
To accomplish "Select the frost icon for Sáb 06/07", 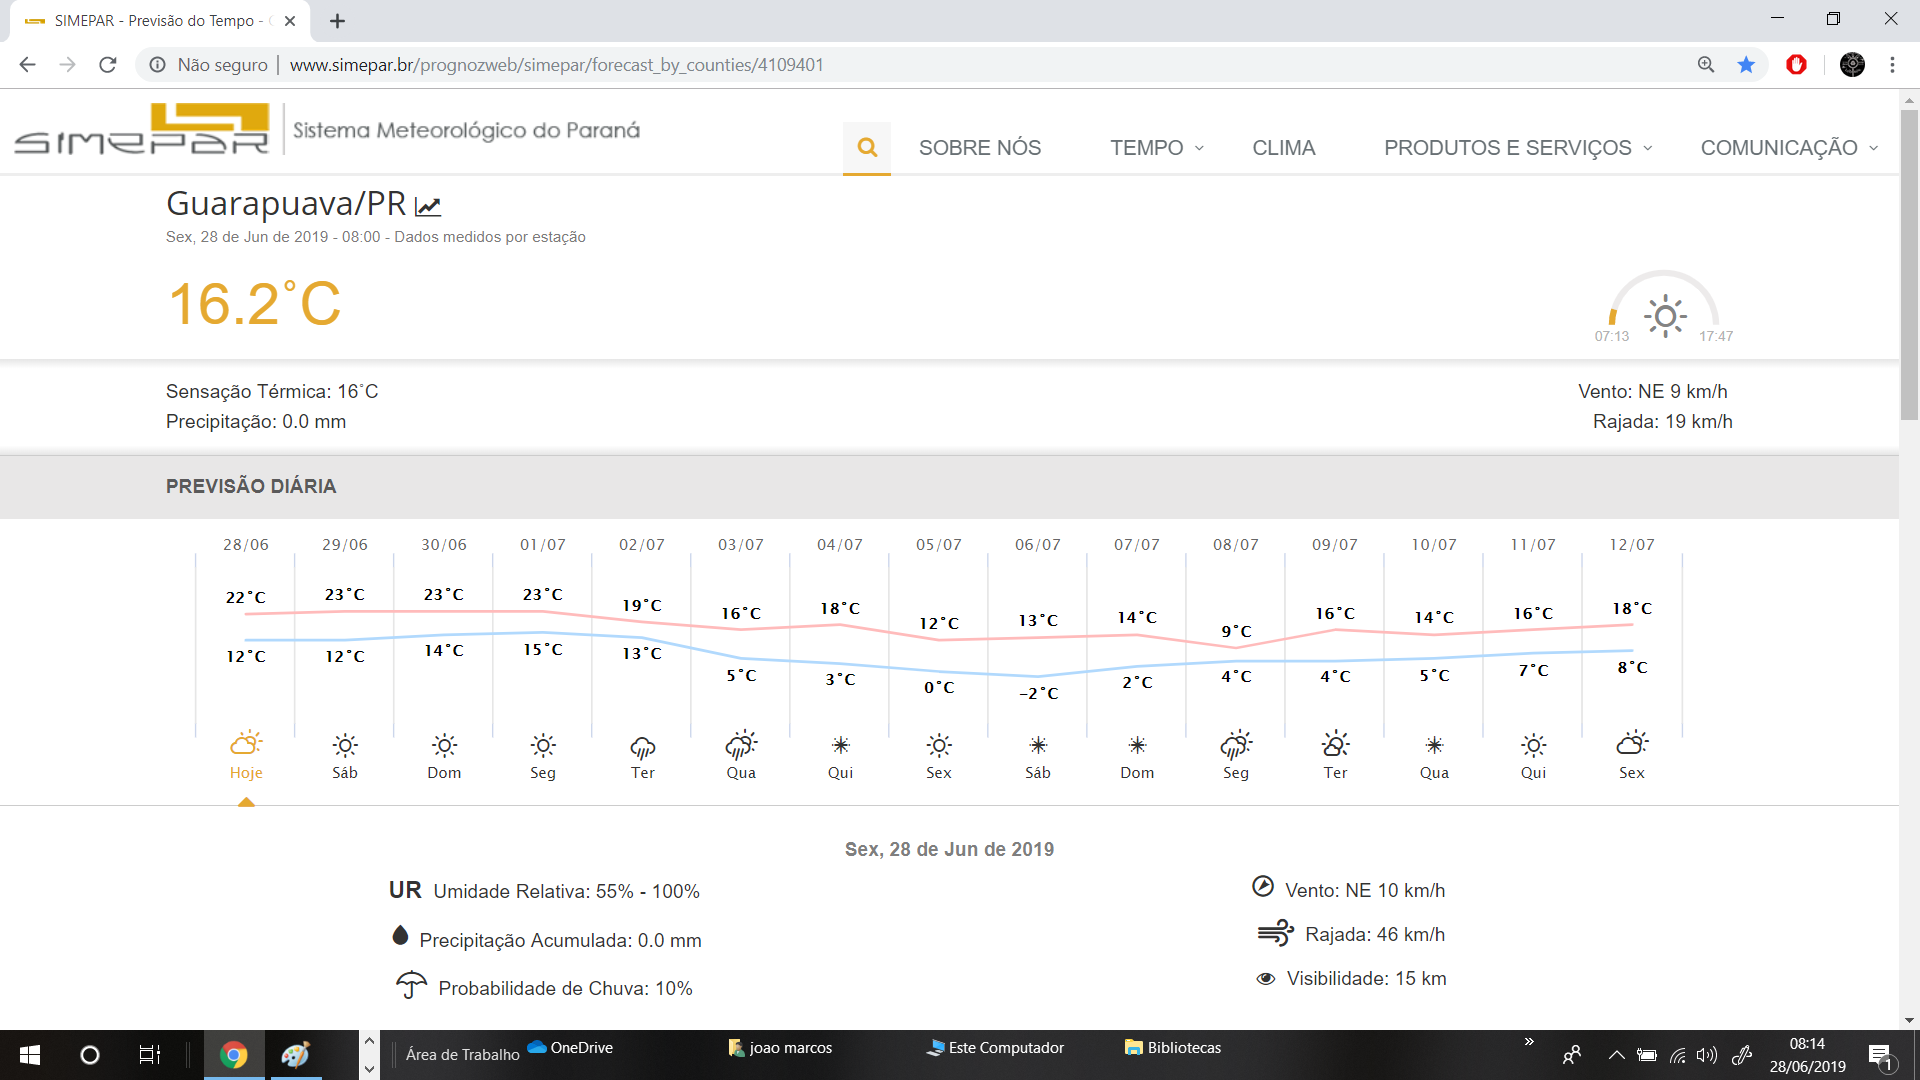I will point(1038,745).
